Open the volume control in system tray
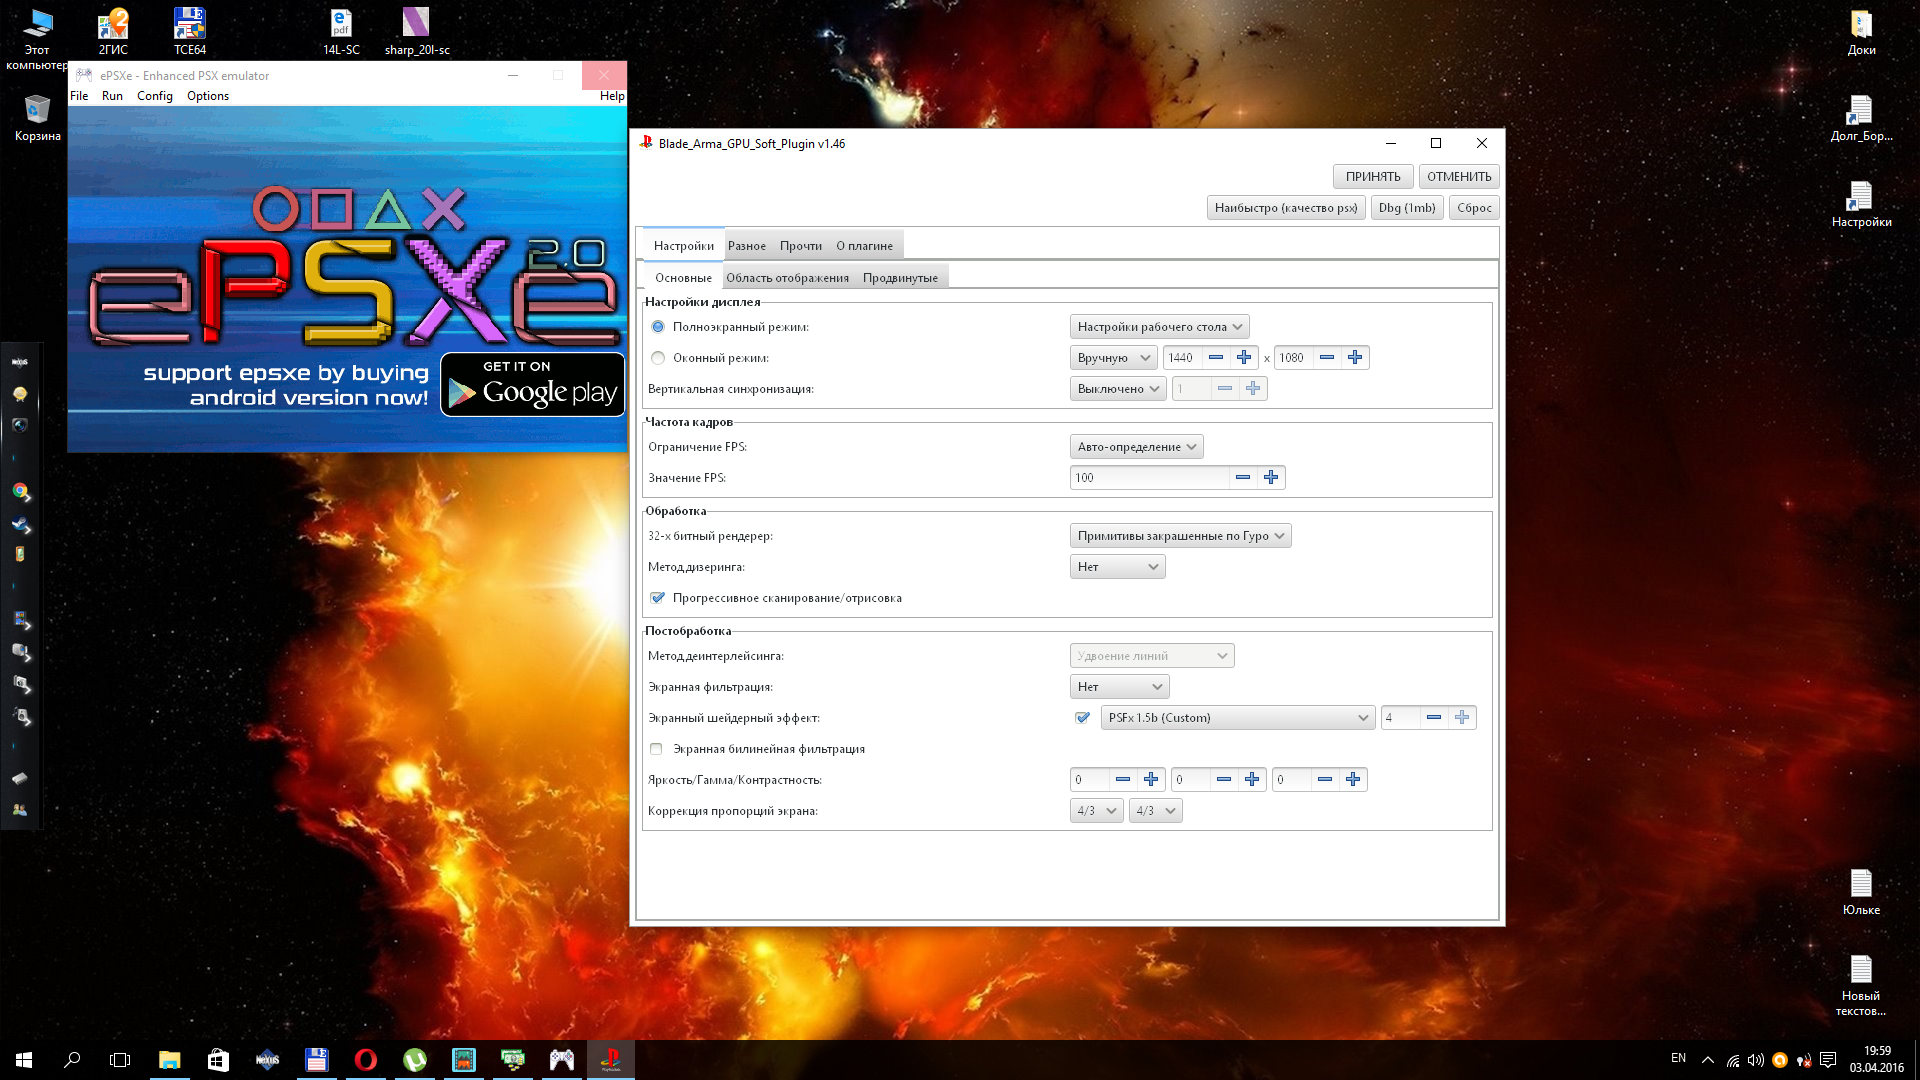This screenshot has width=1920, height=1080. point(1756,1060)
